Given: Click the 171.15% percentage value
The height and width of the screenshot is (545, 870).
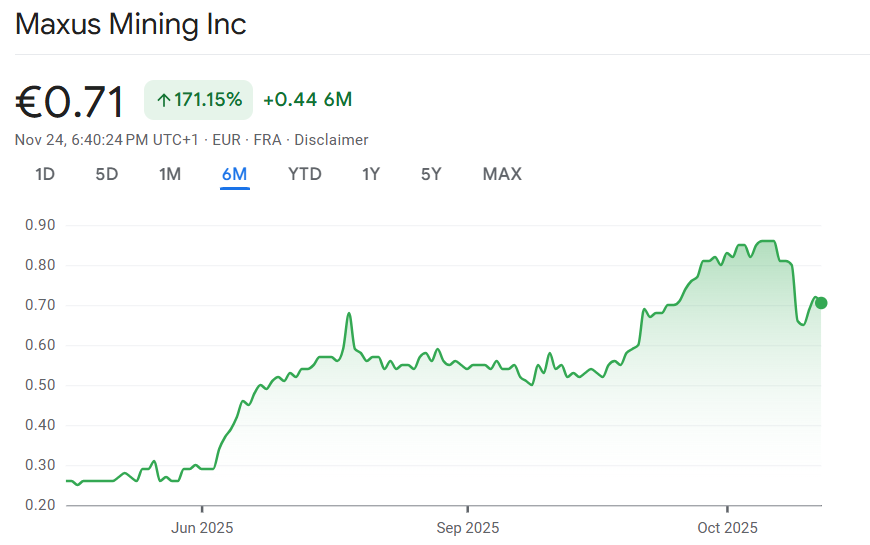Looking at the screenshot, I should [x=208, y=100].
